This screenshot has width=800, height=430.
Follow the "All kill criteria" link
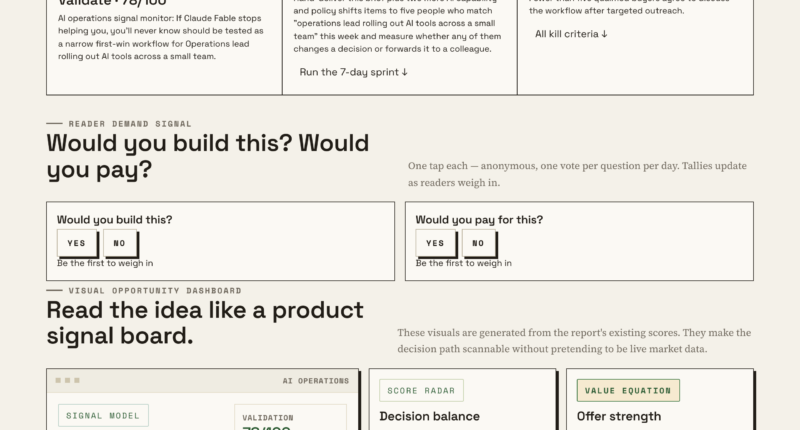[571, 34]
